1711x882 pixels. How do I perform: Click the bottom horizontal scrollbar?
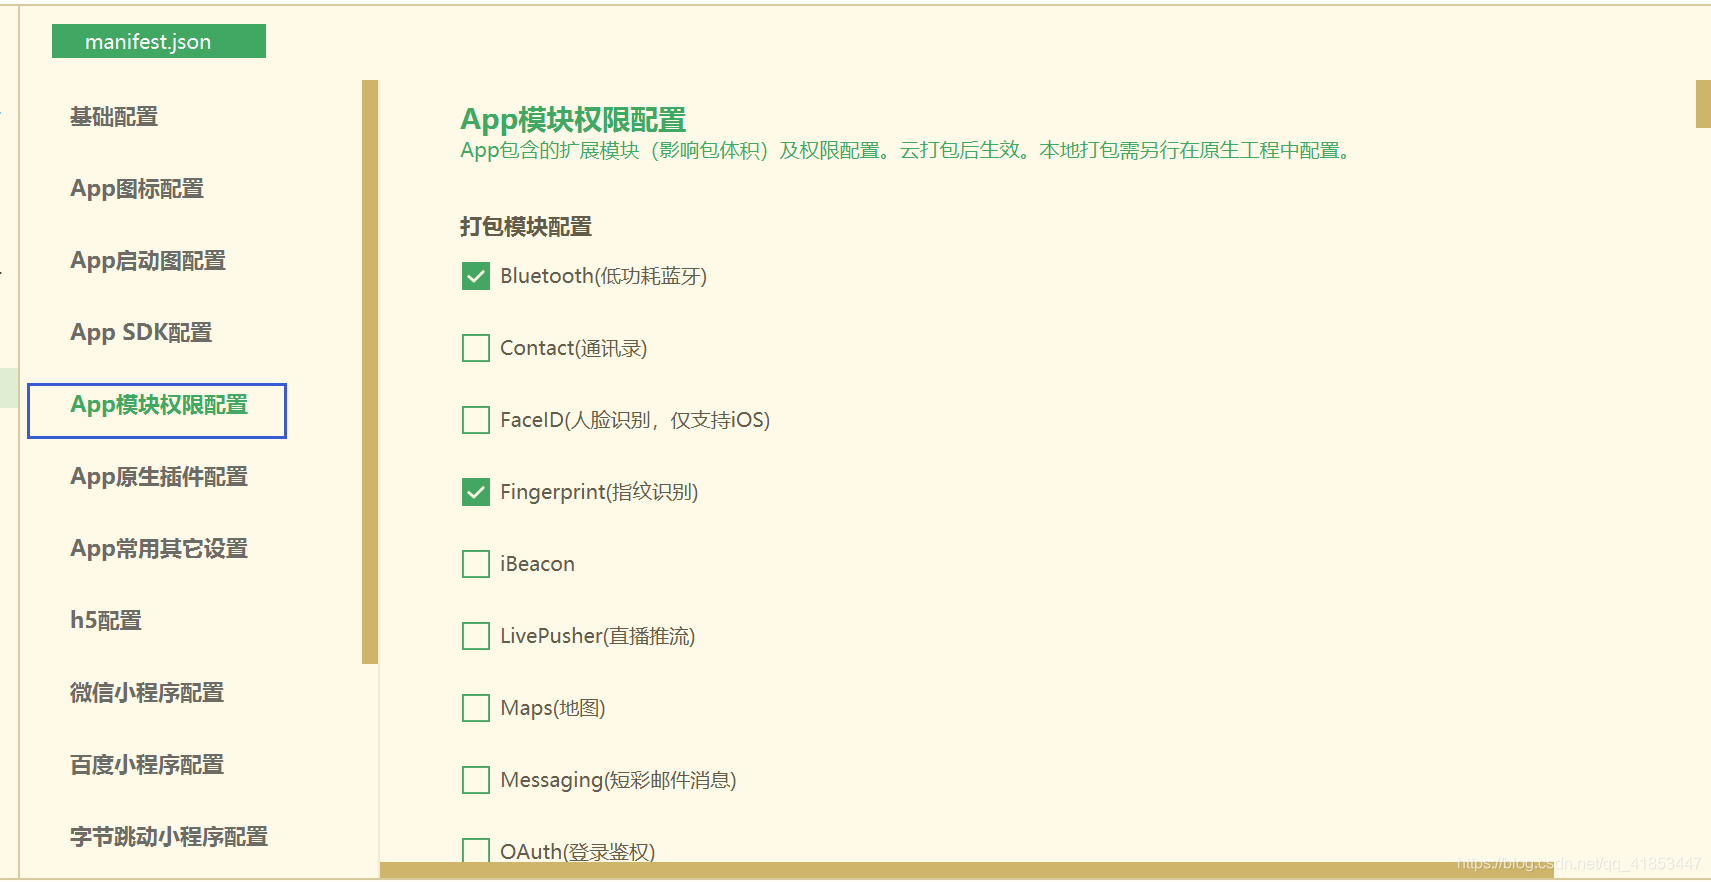(966, 870)
